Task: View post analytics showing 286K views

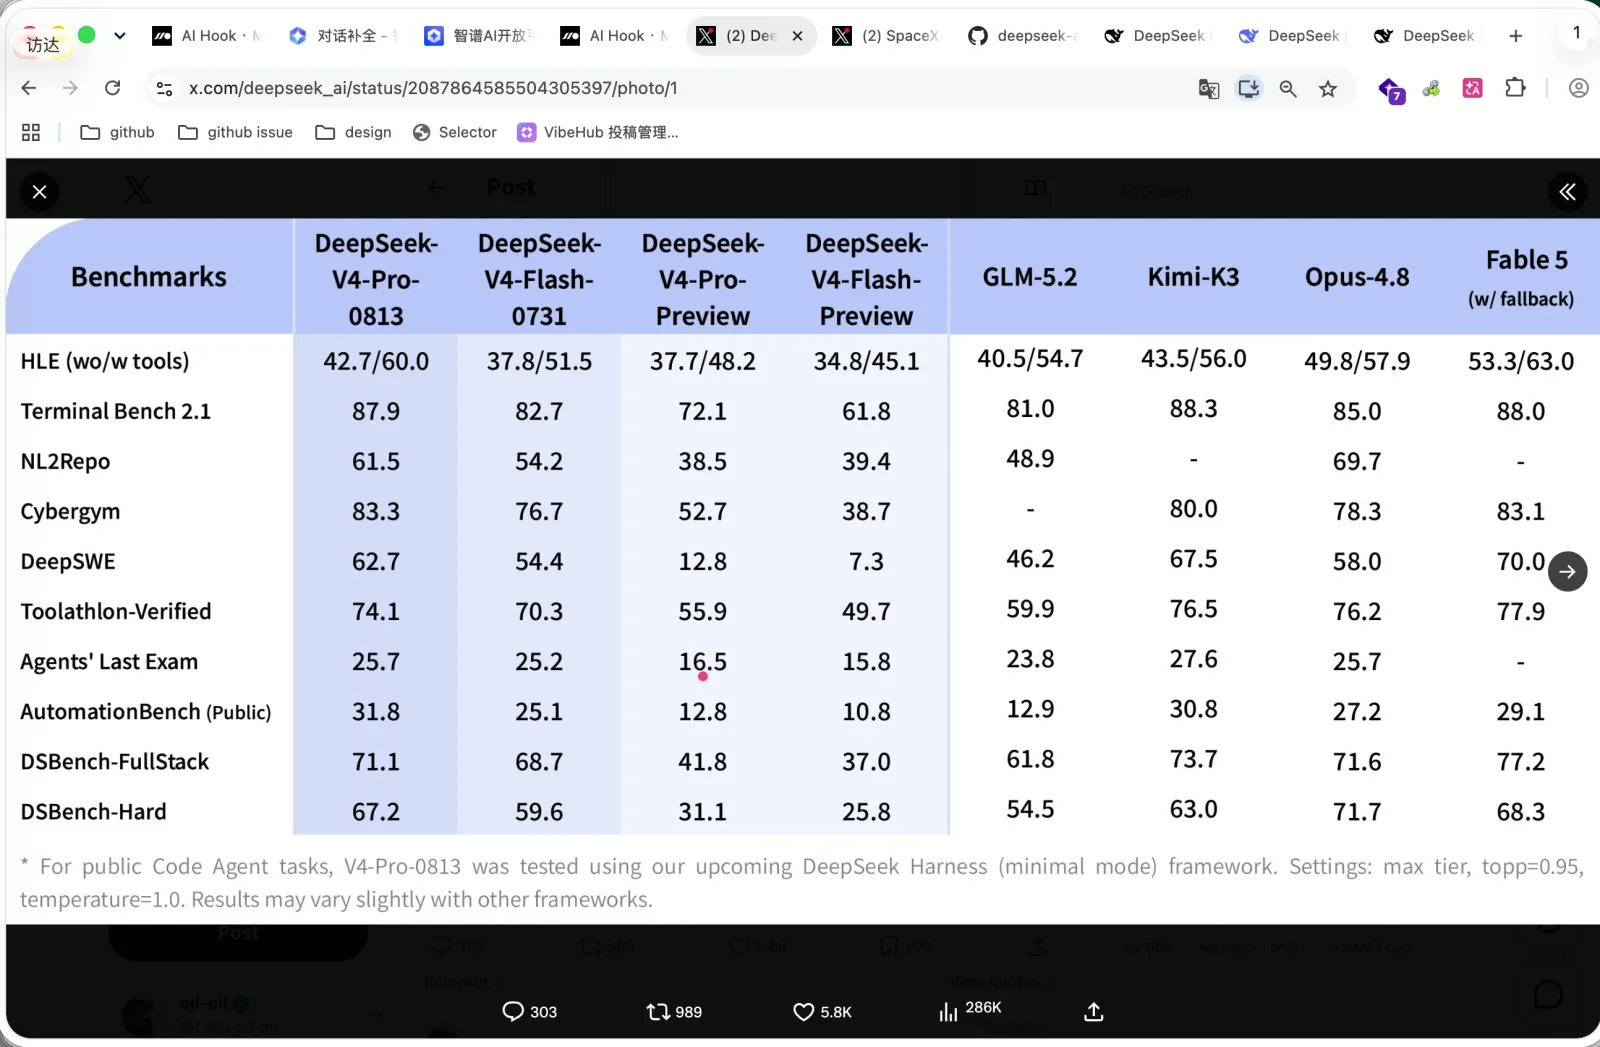Action: click(970, 1010)
